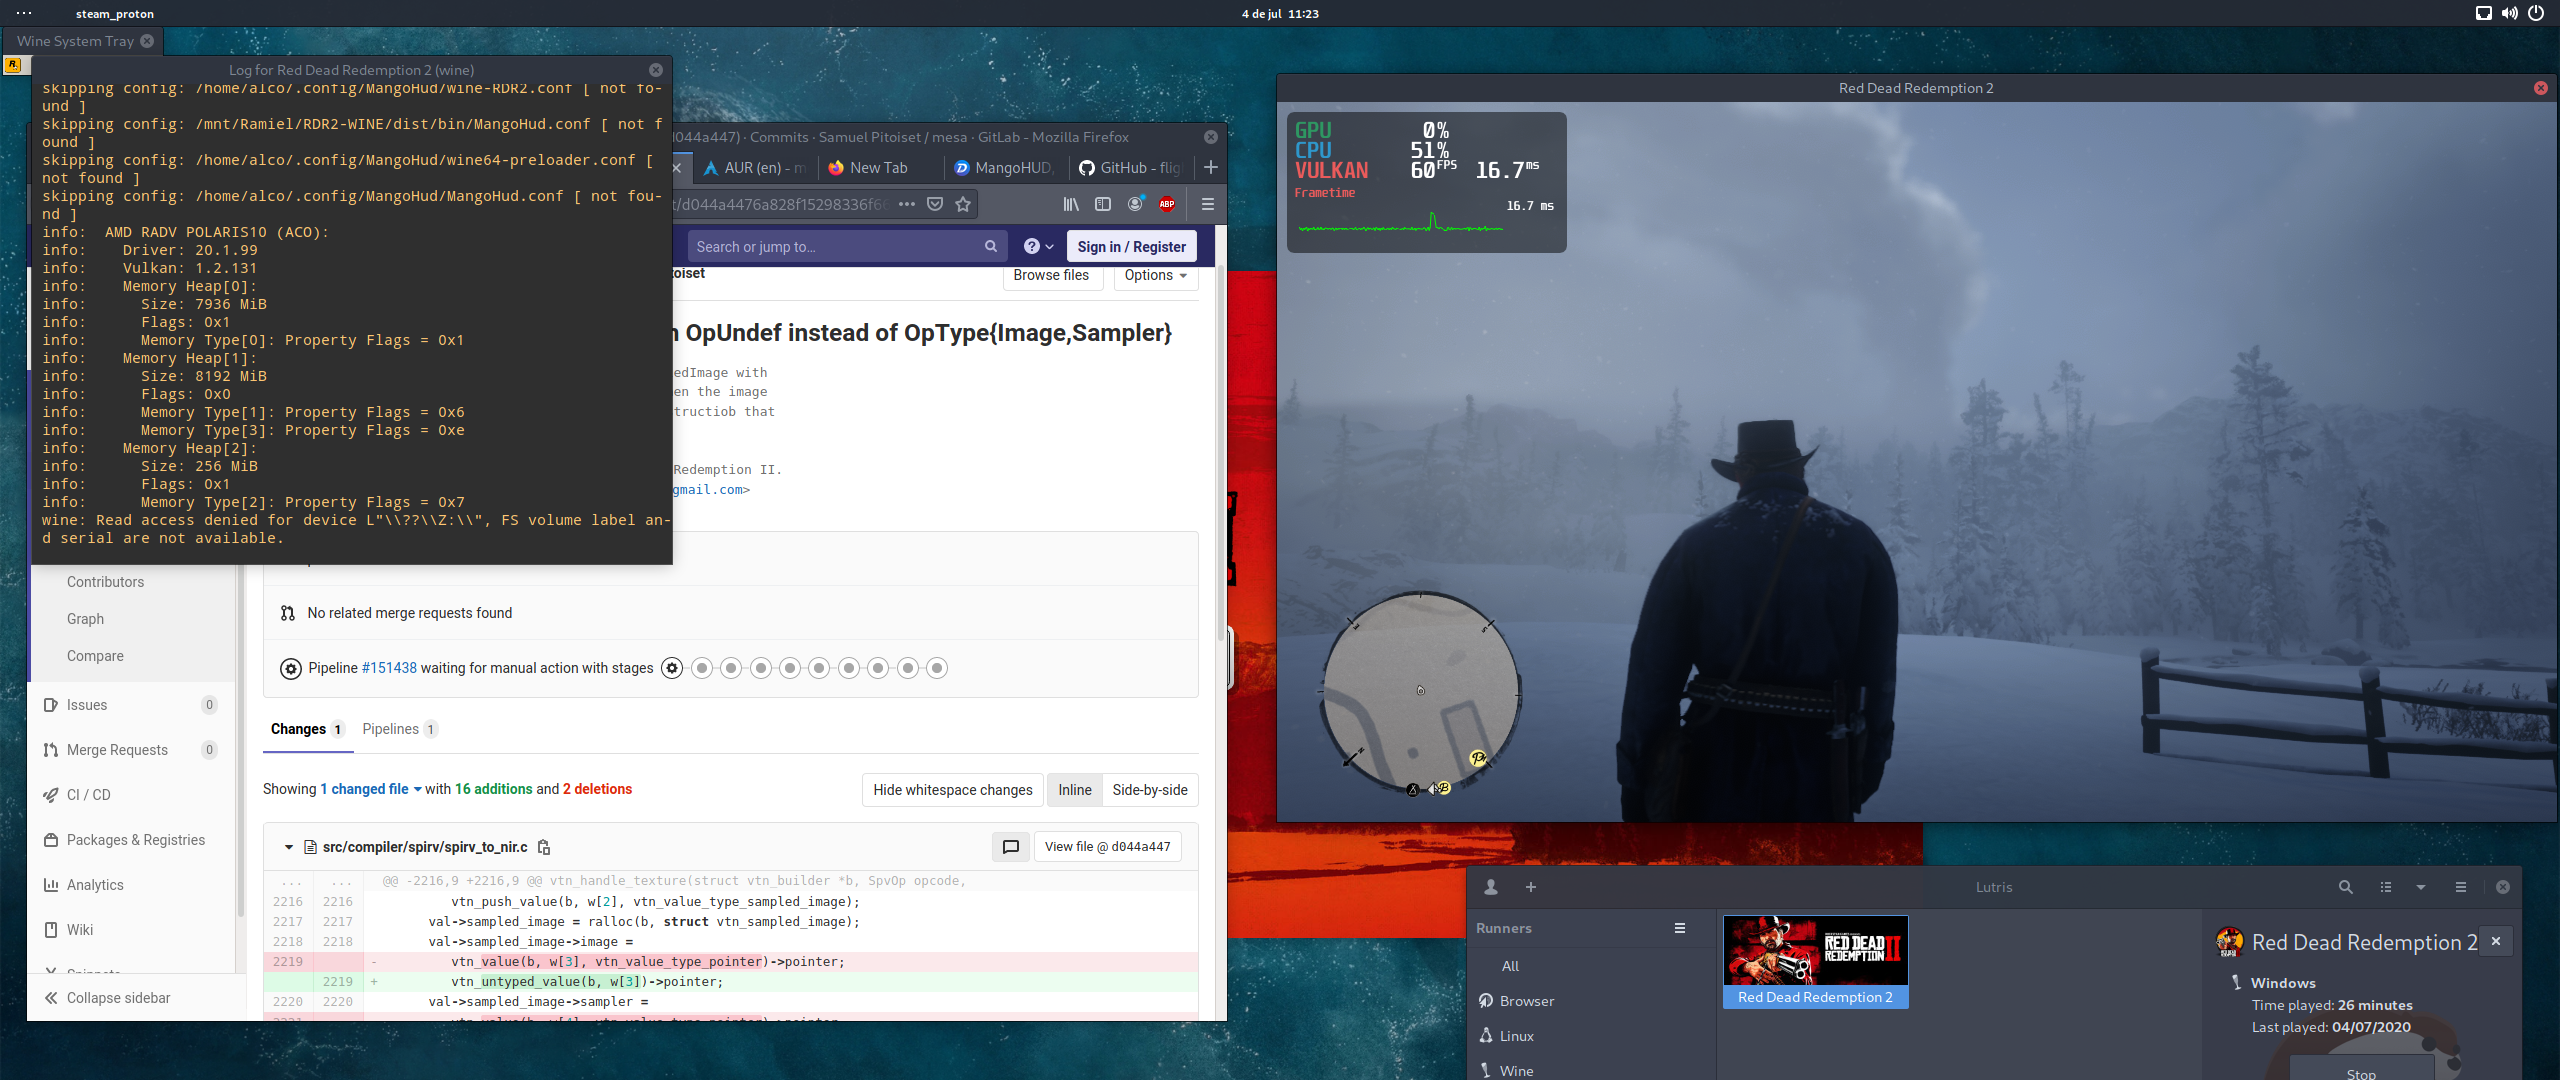Open Contributors in GitLab sidebar
This screenshot has height=1080, width=2560.
point(105,582)
